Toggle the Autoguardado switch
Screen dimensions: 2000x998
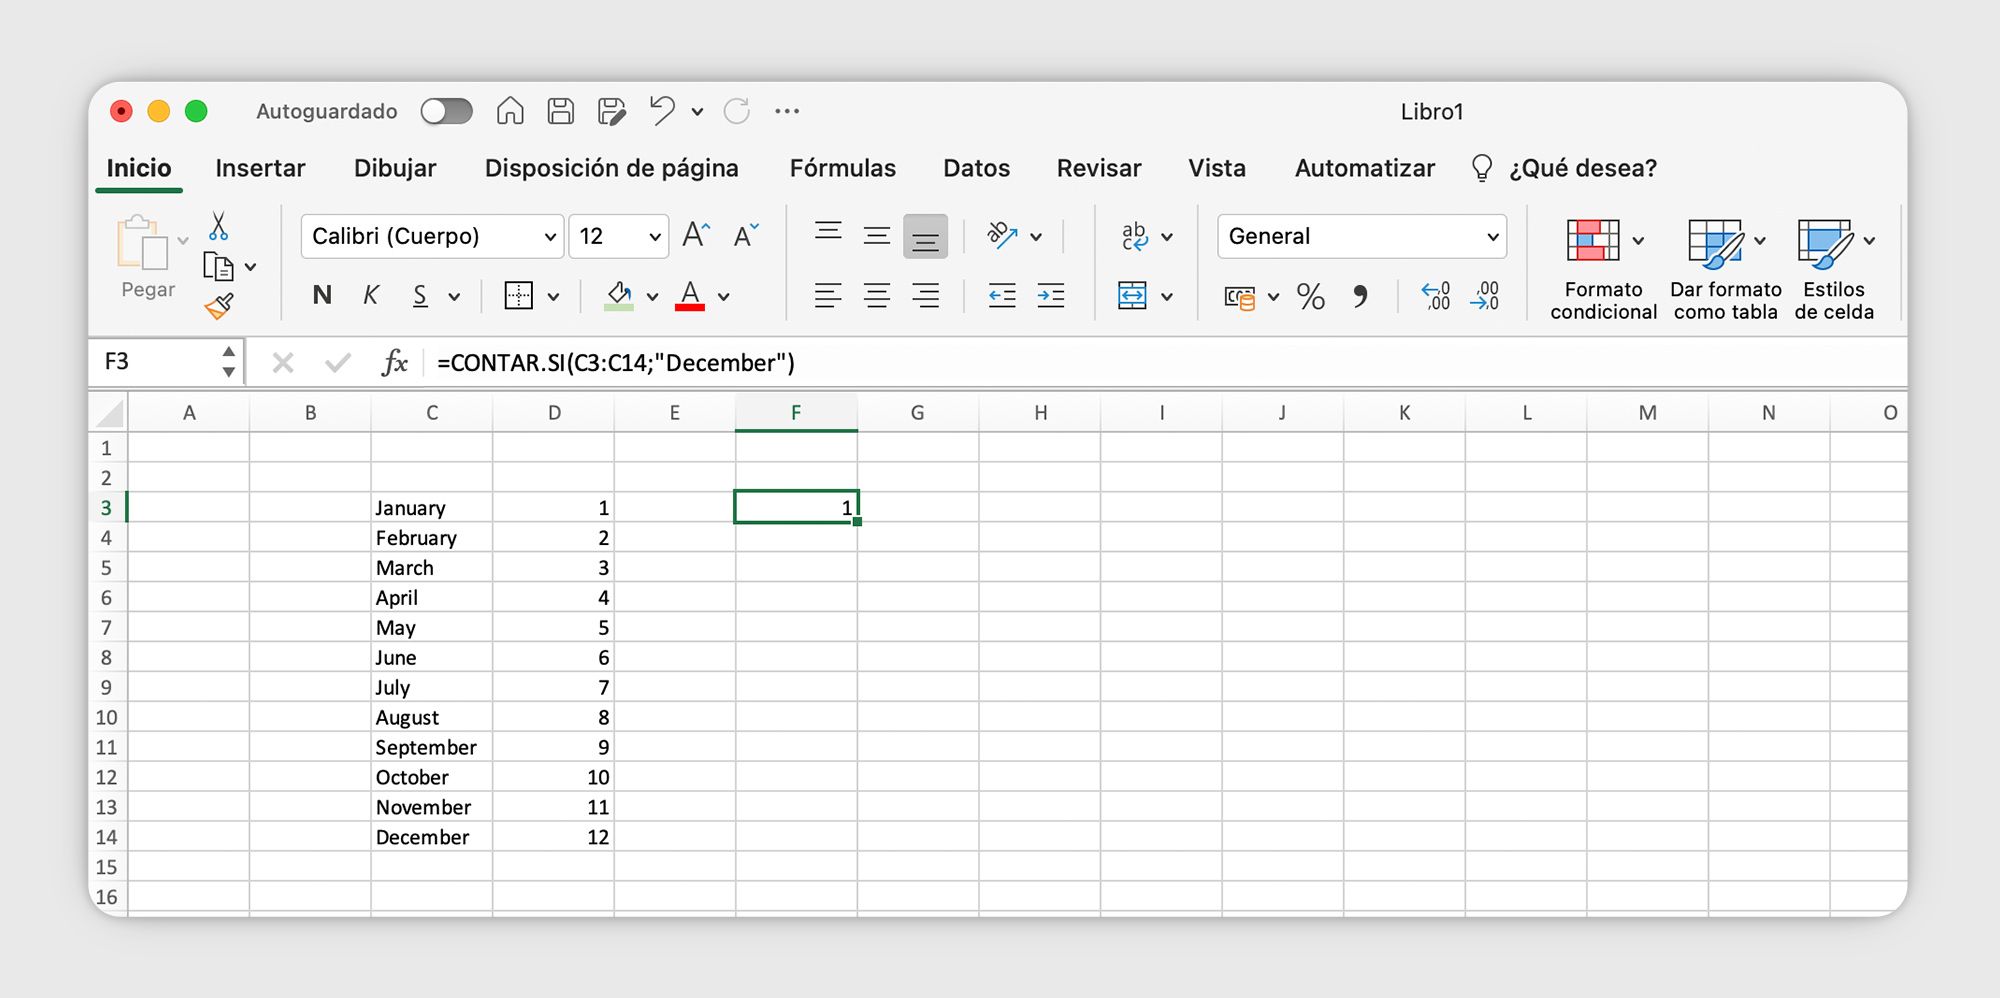click(447, 111)
